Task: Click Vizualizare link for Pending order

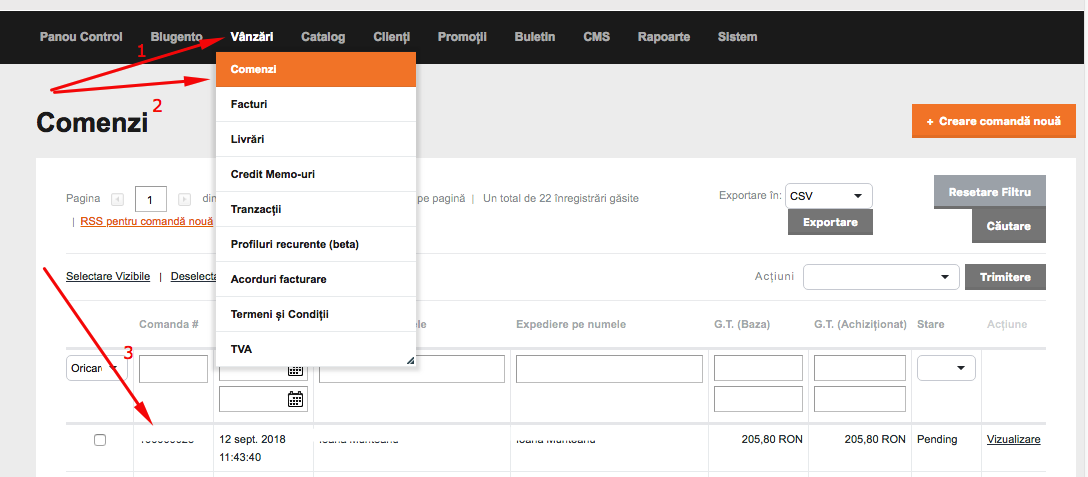Action: point(1014,439)
